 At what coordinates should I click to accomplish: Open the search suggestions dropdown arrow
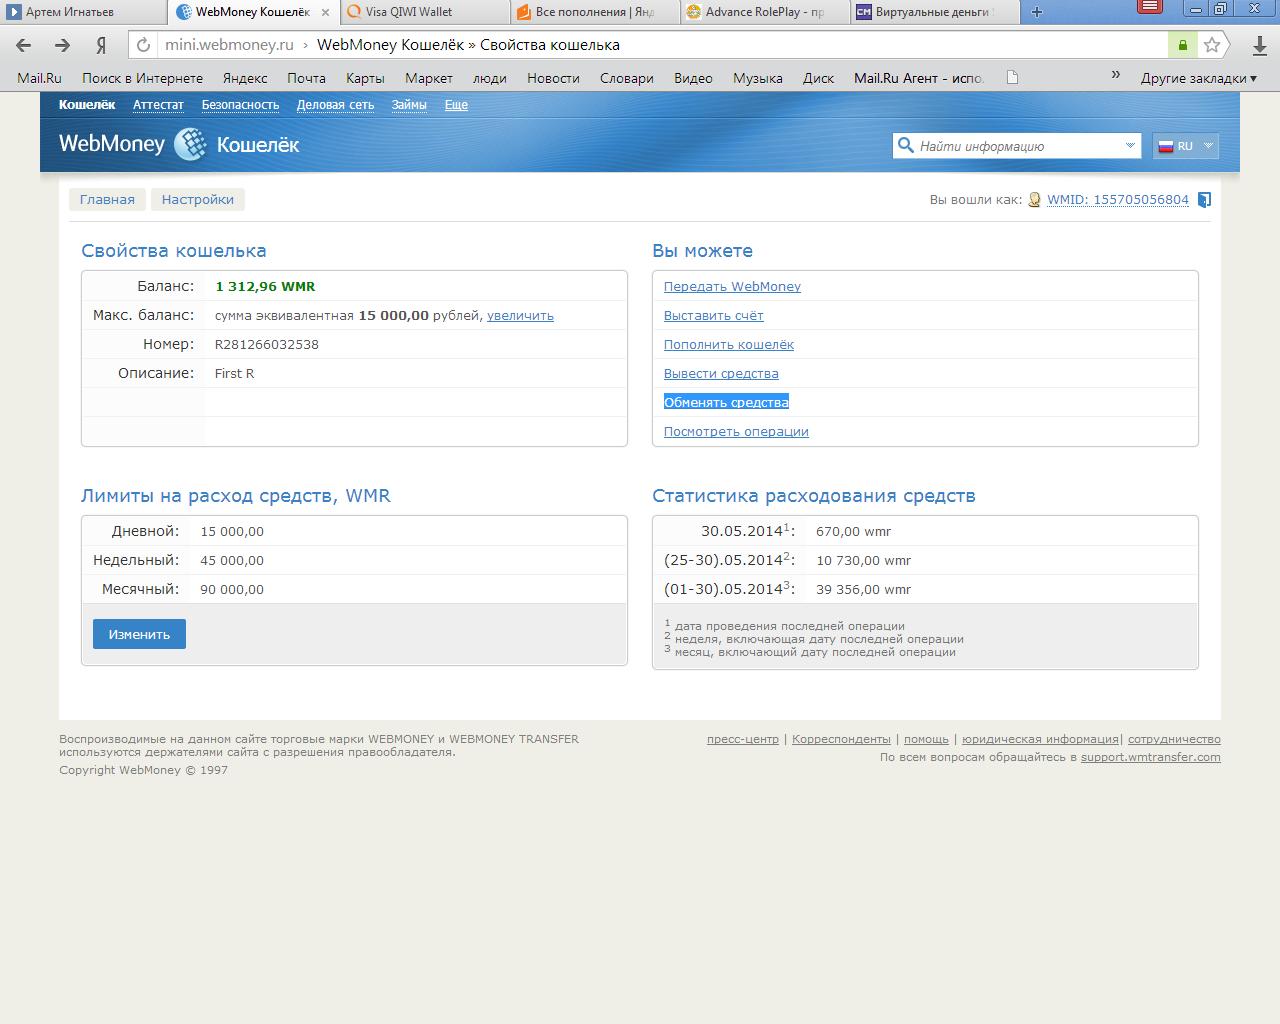pos(1130,146)
